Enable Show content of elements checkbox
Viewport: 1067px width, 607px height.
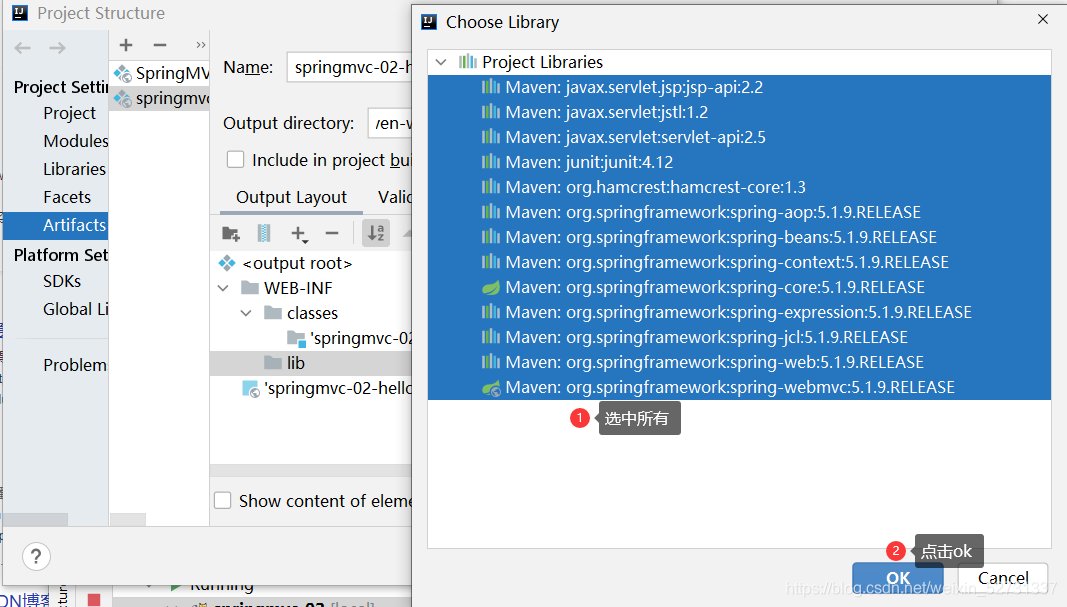point(223,501)
